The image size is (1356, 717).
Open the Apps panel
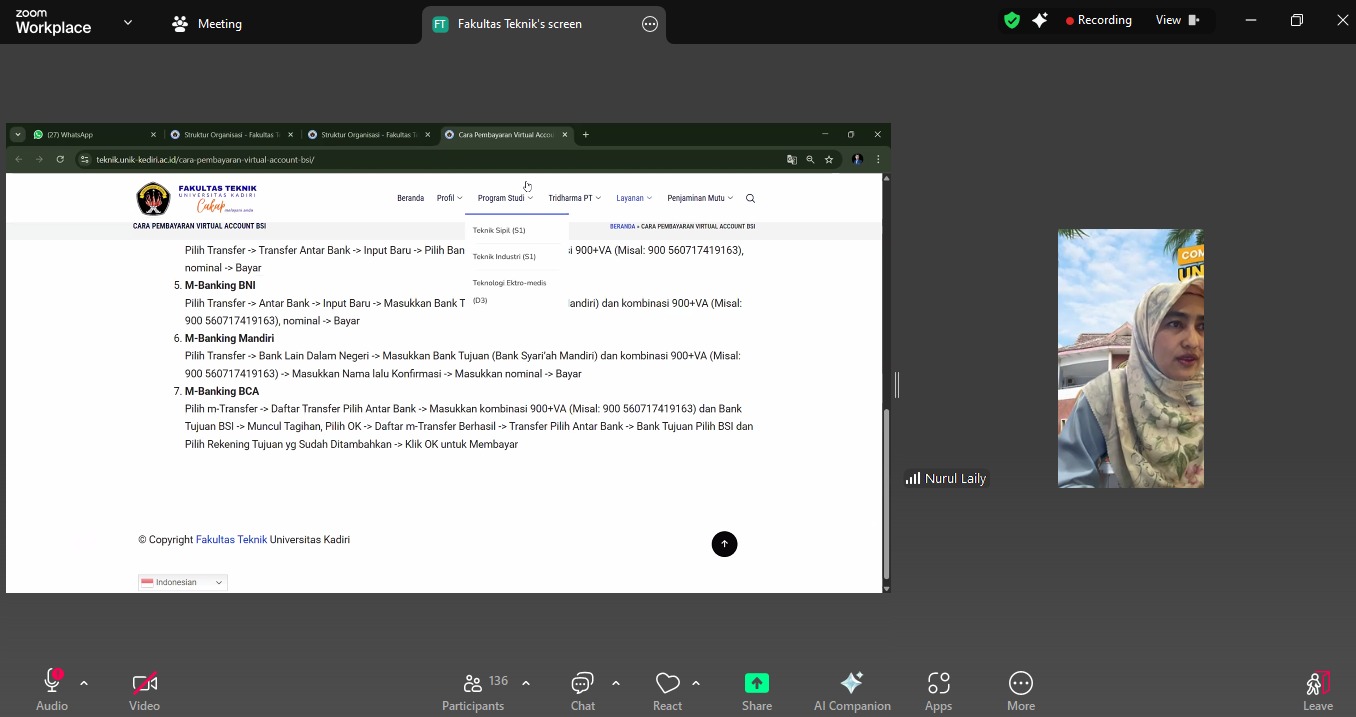(938, 691)
